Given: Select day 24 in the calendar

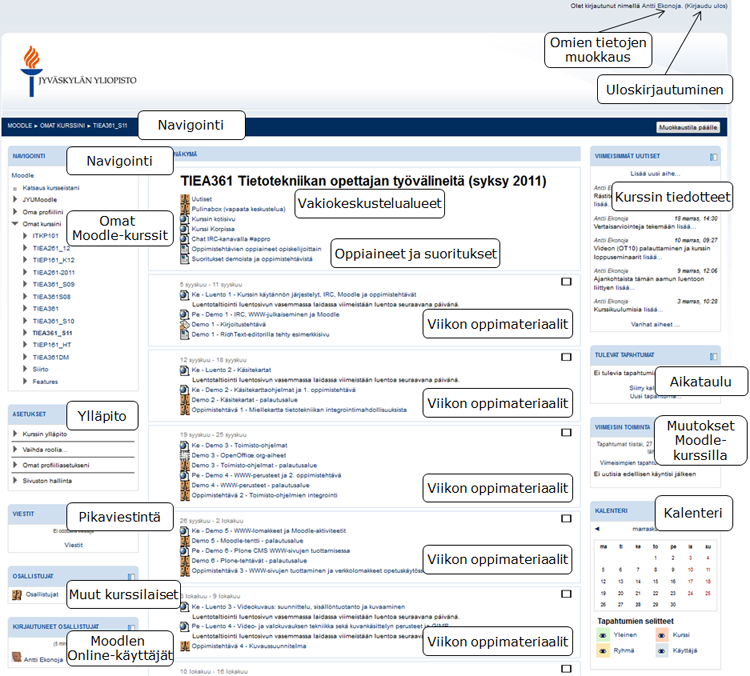Looking at the screenshot, I should tap(690, 594).
